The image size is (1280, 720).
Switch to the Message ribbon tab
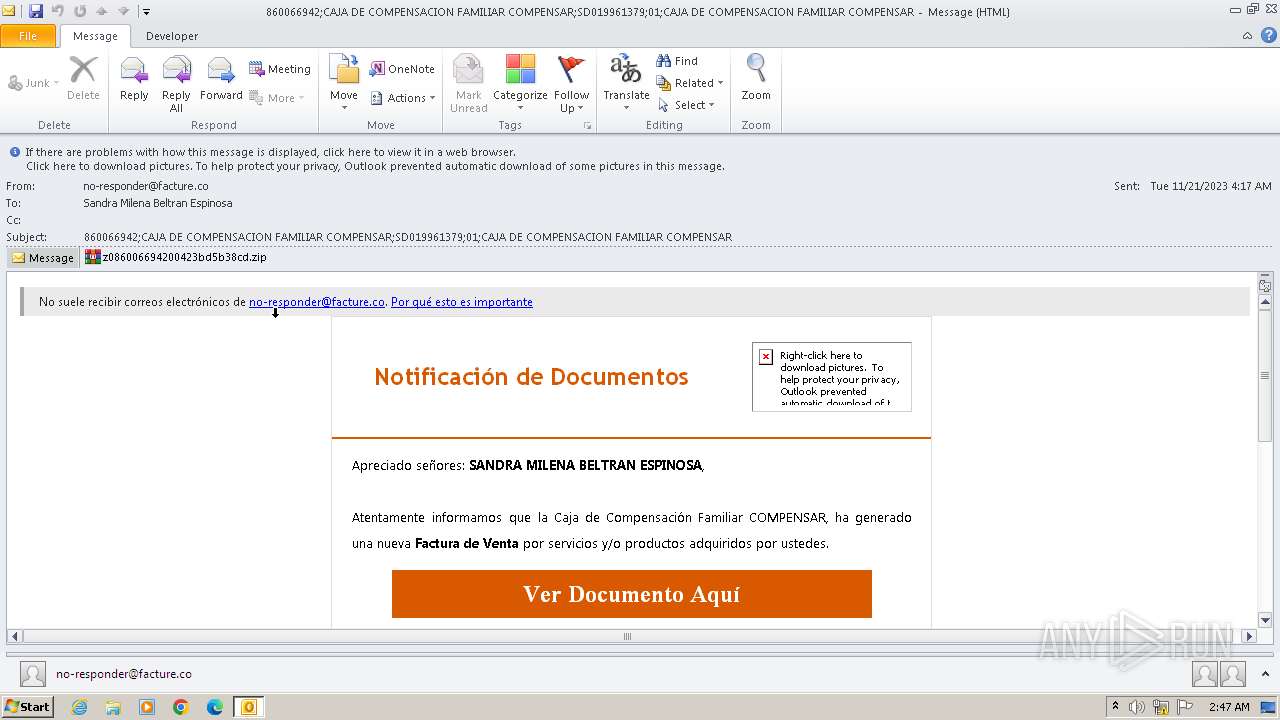pos(95,36)
